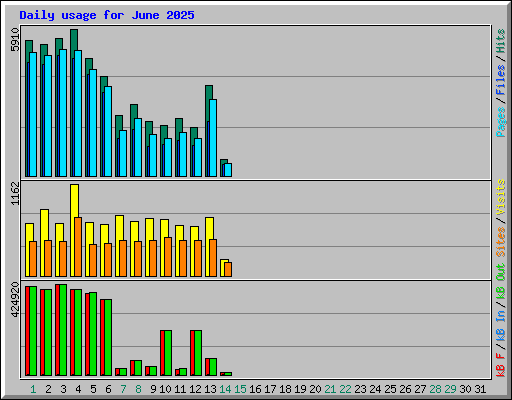Click the Hits legend label
The height and width of the screenshot is (400, 512).
501,41
